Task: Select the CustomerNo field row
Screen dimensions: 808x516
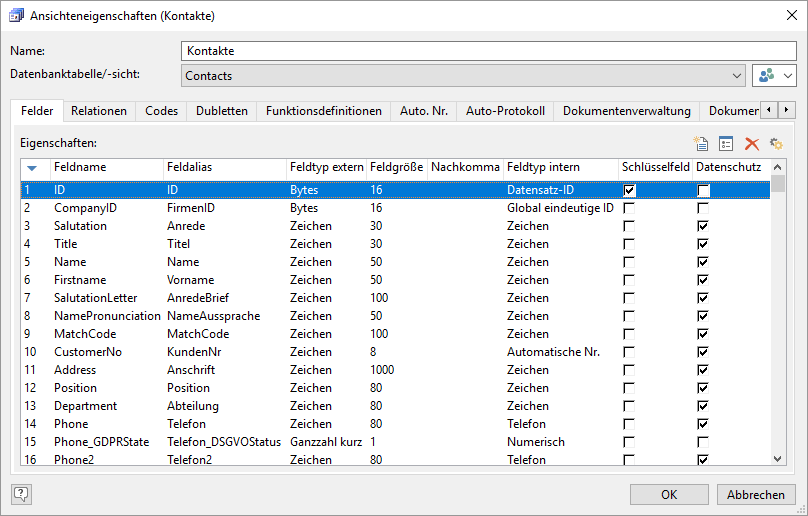Action: click(x=87, y=352)
